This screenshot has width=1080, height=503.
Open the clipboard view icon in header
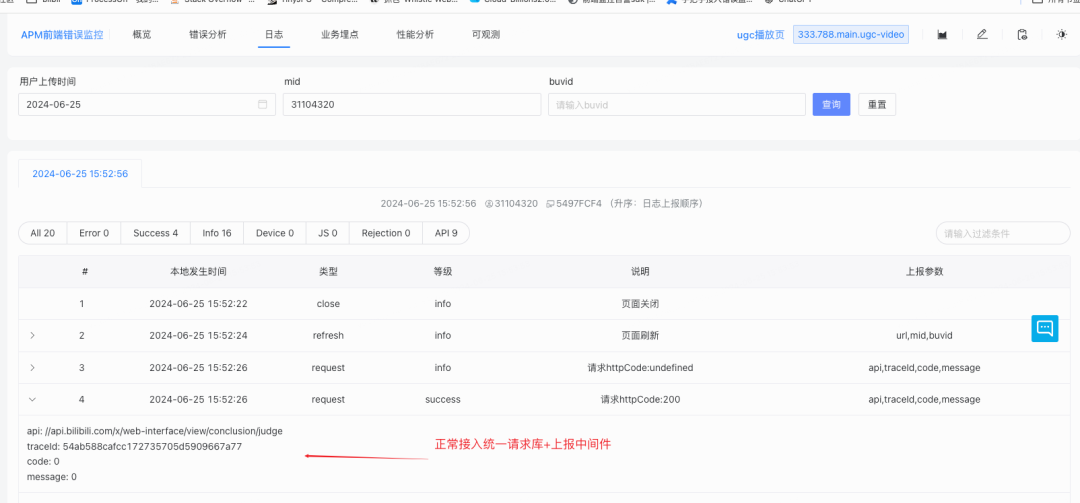pyautogui.click(x=1022, y=34)
